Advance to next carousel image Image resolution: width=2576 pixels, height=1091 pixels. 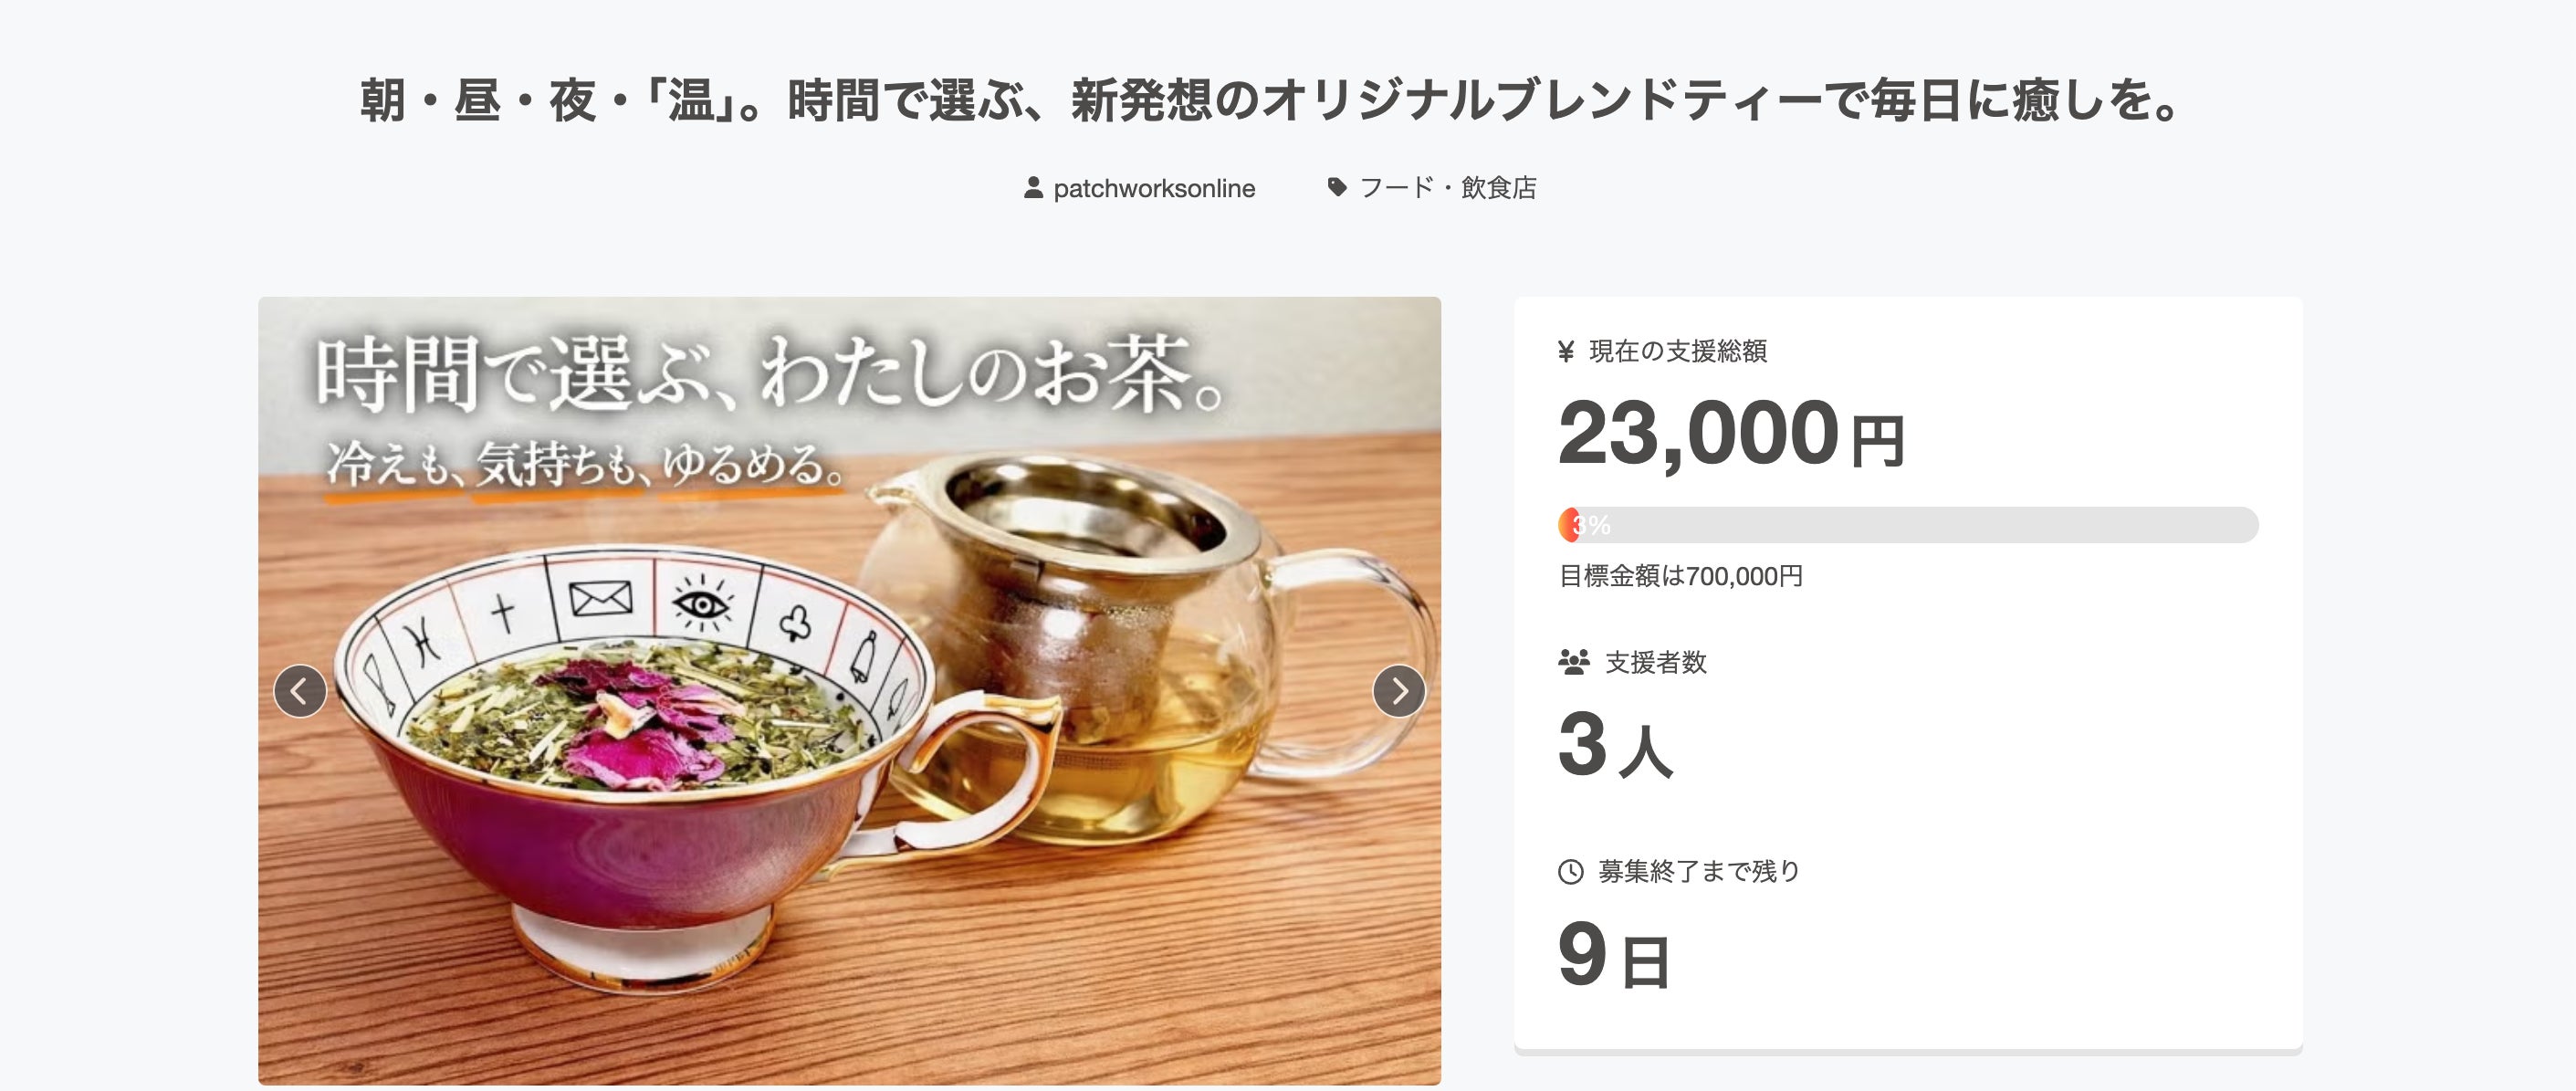click(1398, 691)
